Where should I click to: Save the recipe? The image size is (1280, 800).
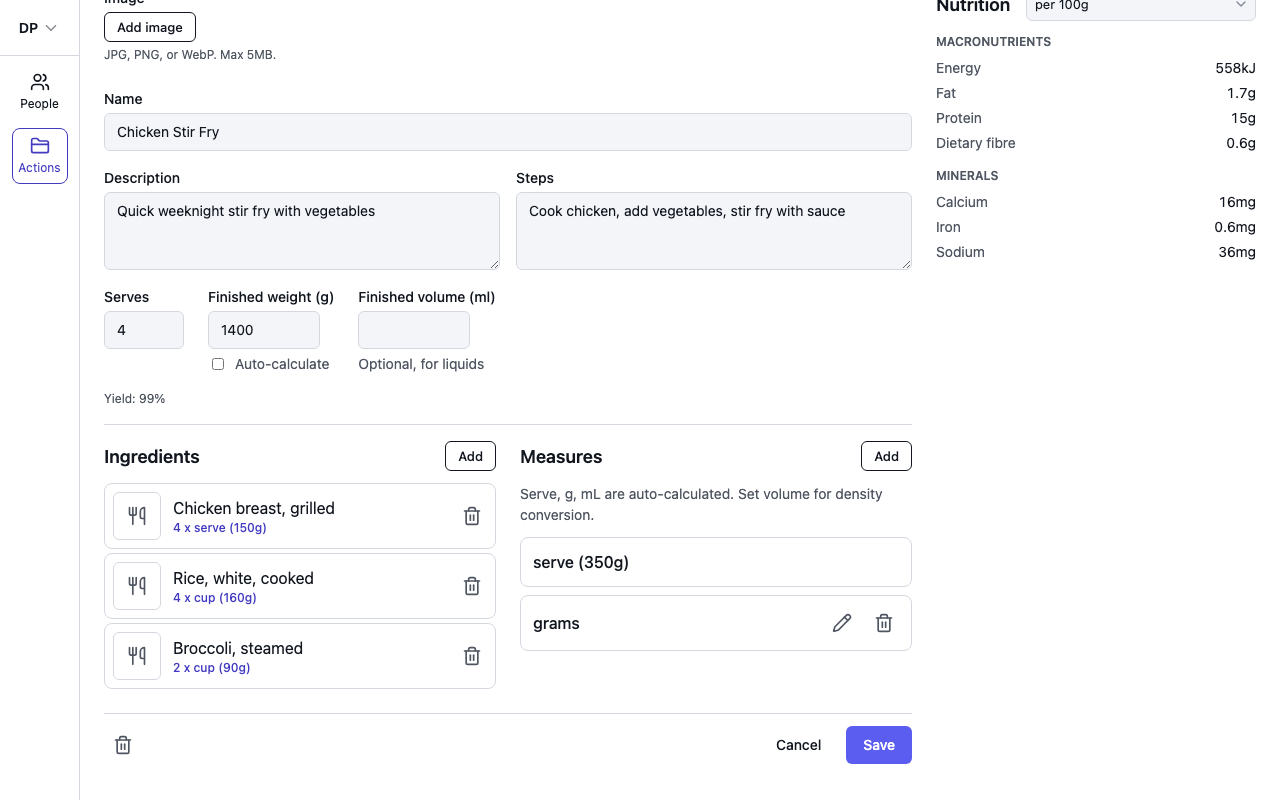879,745
